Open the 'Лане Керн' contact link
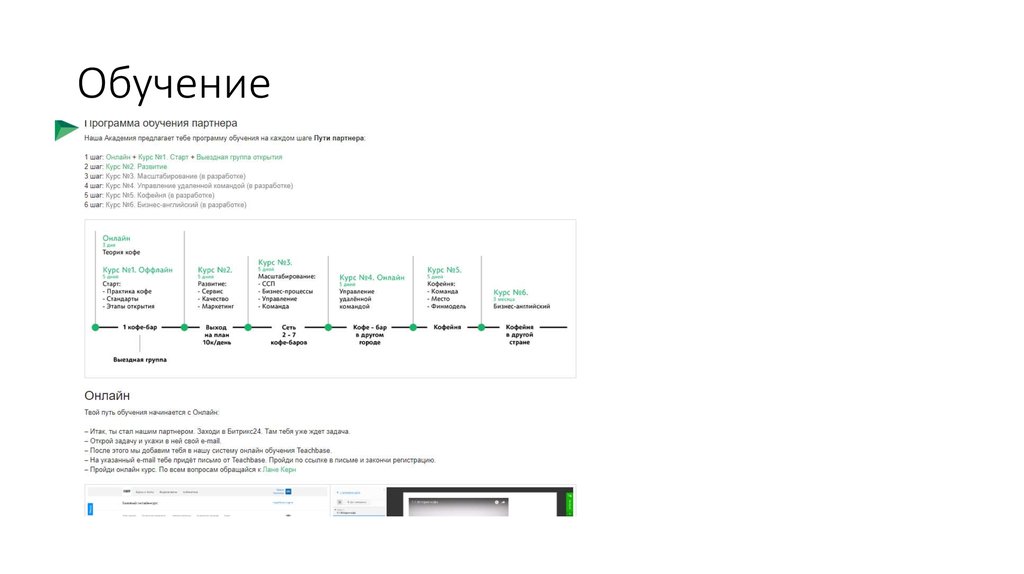The image size is (1024, 574). (279, 468)
